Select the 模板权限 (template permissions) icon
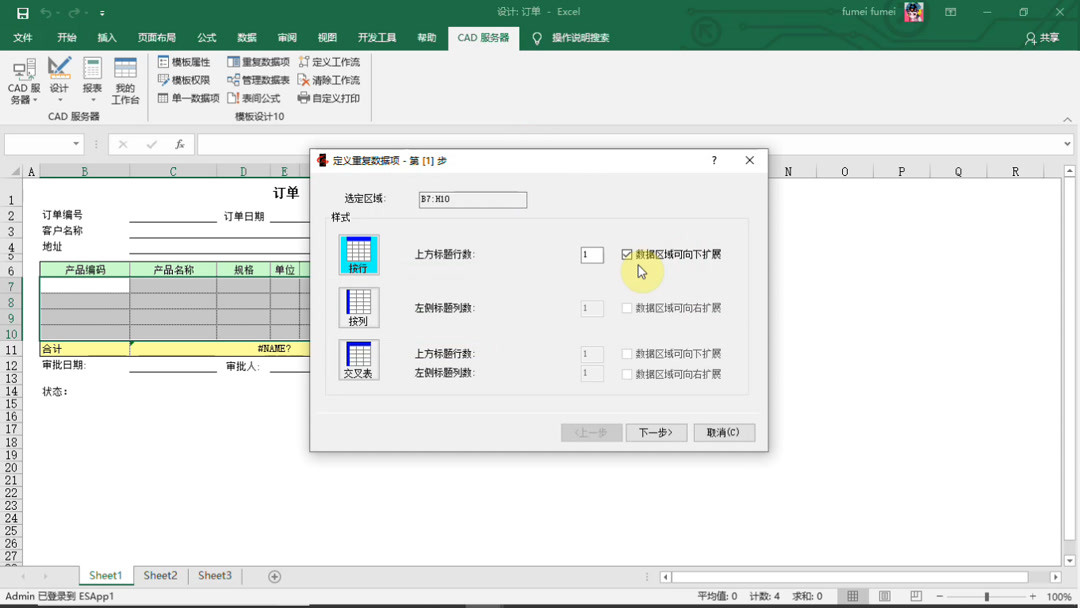The width and height of the screenshot is (1080, 608). click(185, 80)
